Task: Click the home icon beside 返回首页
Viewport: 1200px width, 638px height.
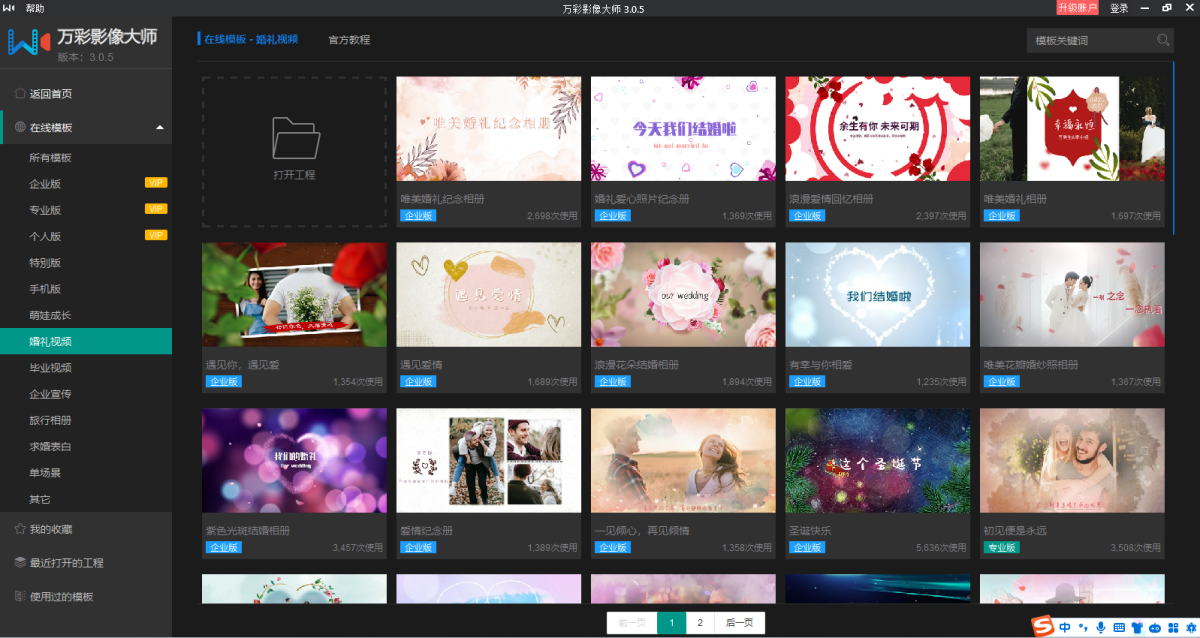Action: 20,94
